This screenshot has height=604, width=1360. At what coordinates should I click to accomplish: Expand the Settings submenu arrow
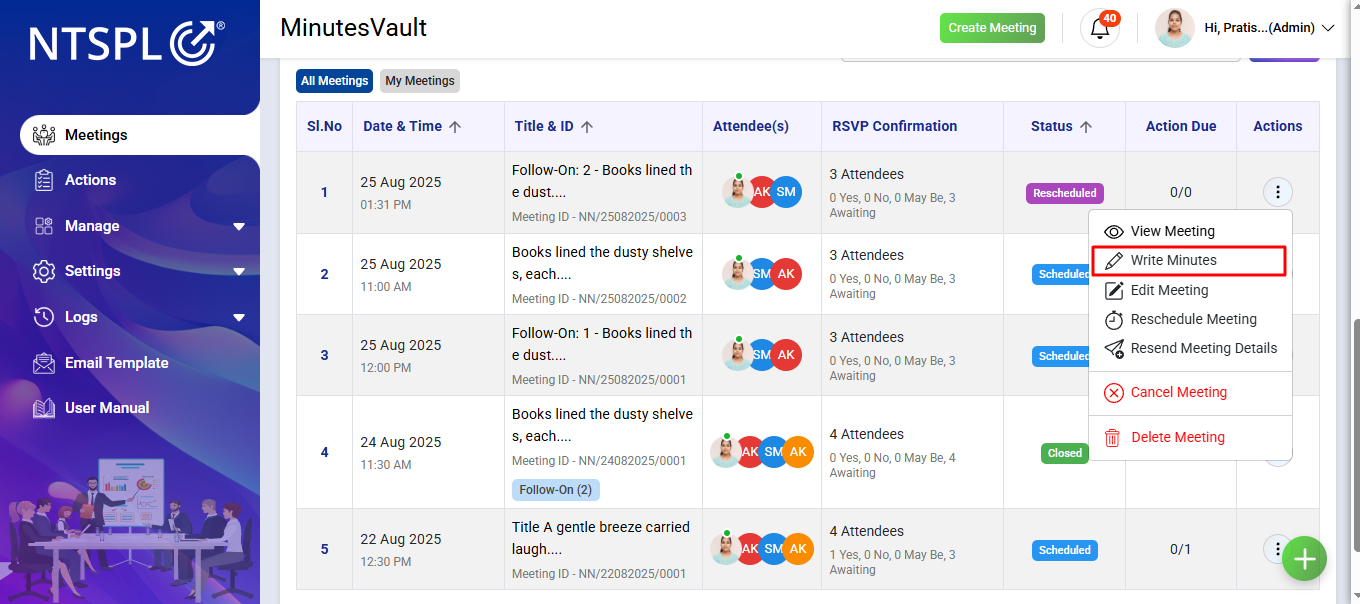click(x=239, y=272)
